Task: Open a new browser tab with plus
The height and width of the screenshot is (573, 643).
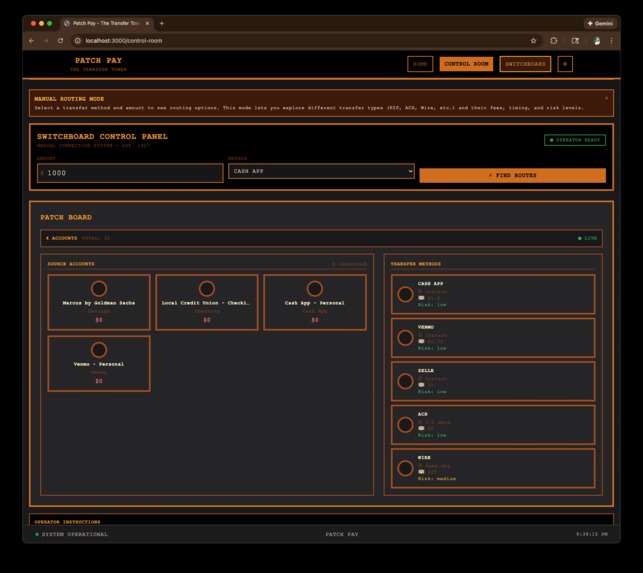Action: pos(162,23)
